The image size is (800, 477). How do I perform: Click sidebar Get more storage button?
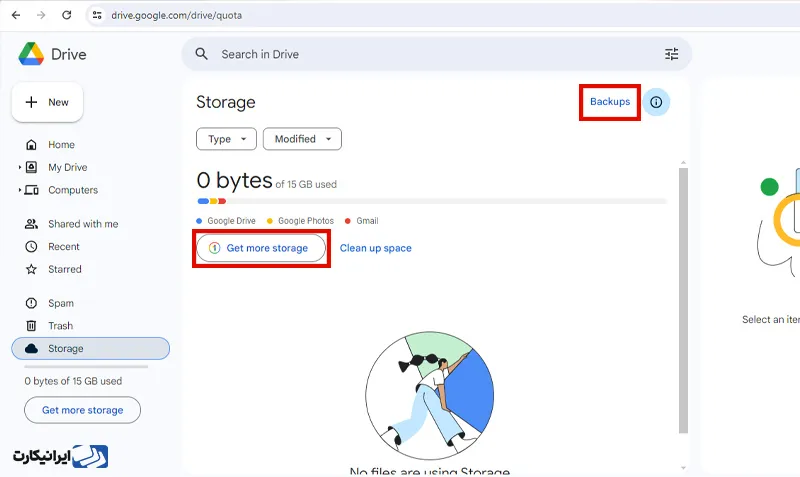pyautogui.click(x=82, y=410)
